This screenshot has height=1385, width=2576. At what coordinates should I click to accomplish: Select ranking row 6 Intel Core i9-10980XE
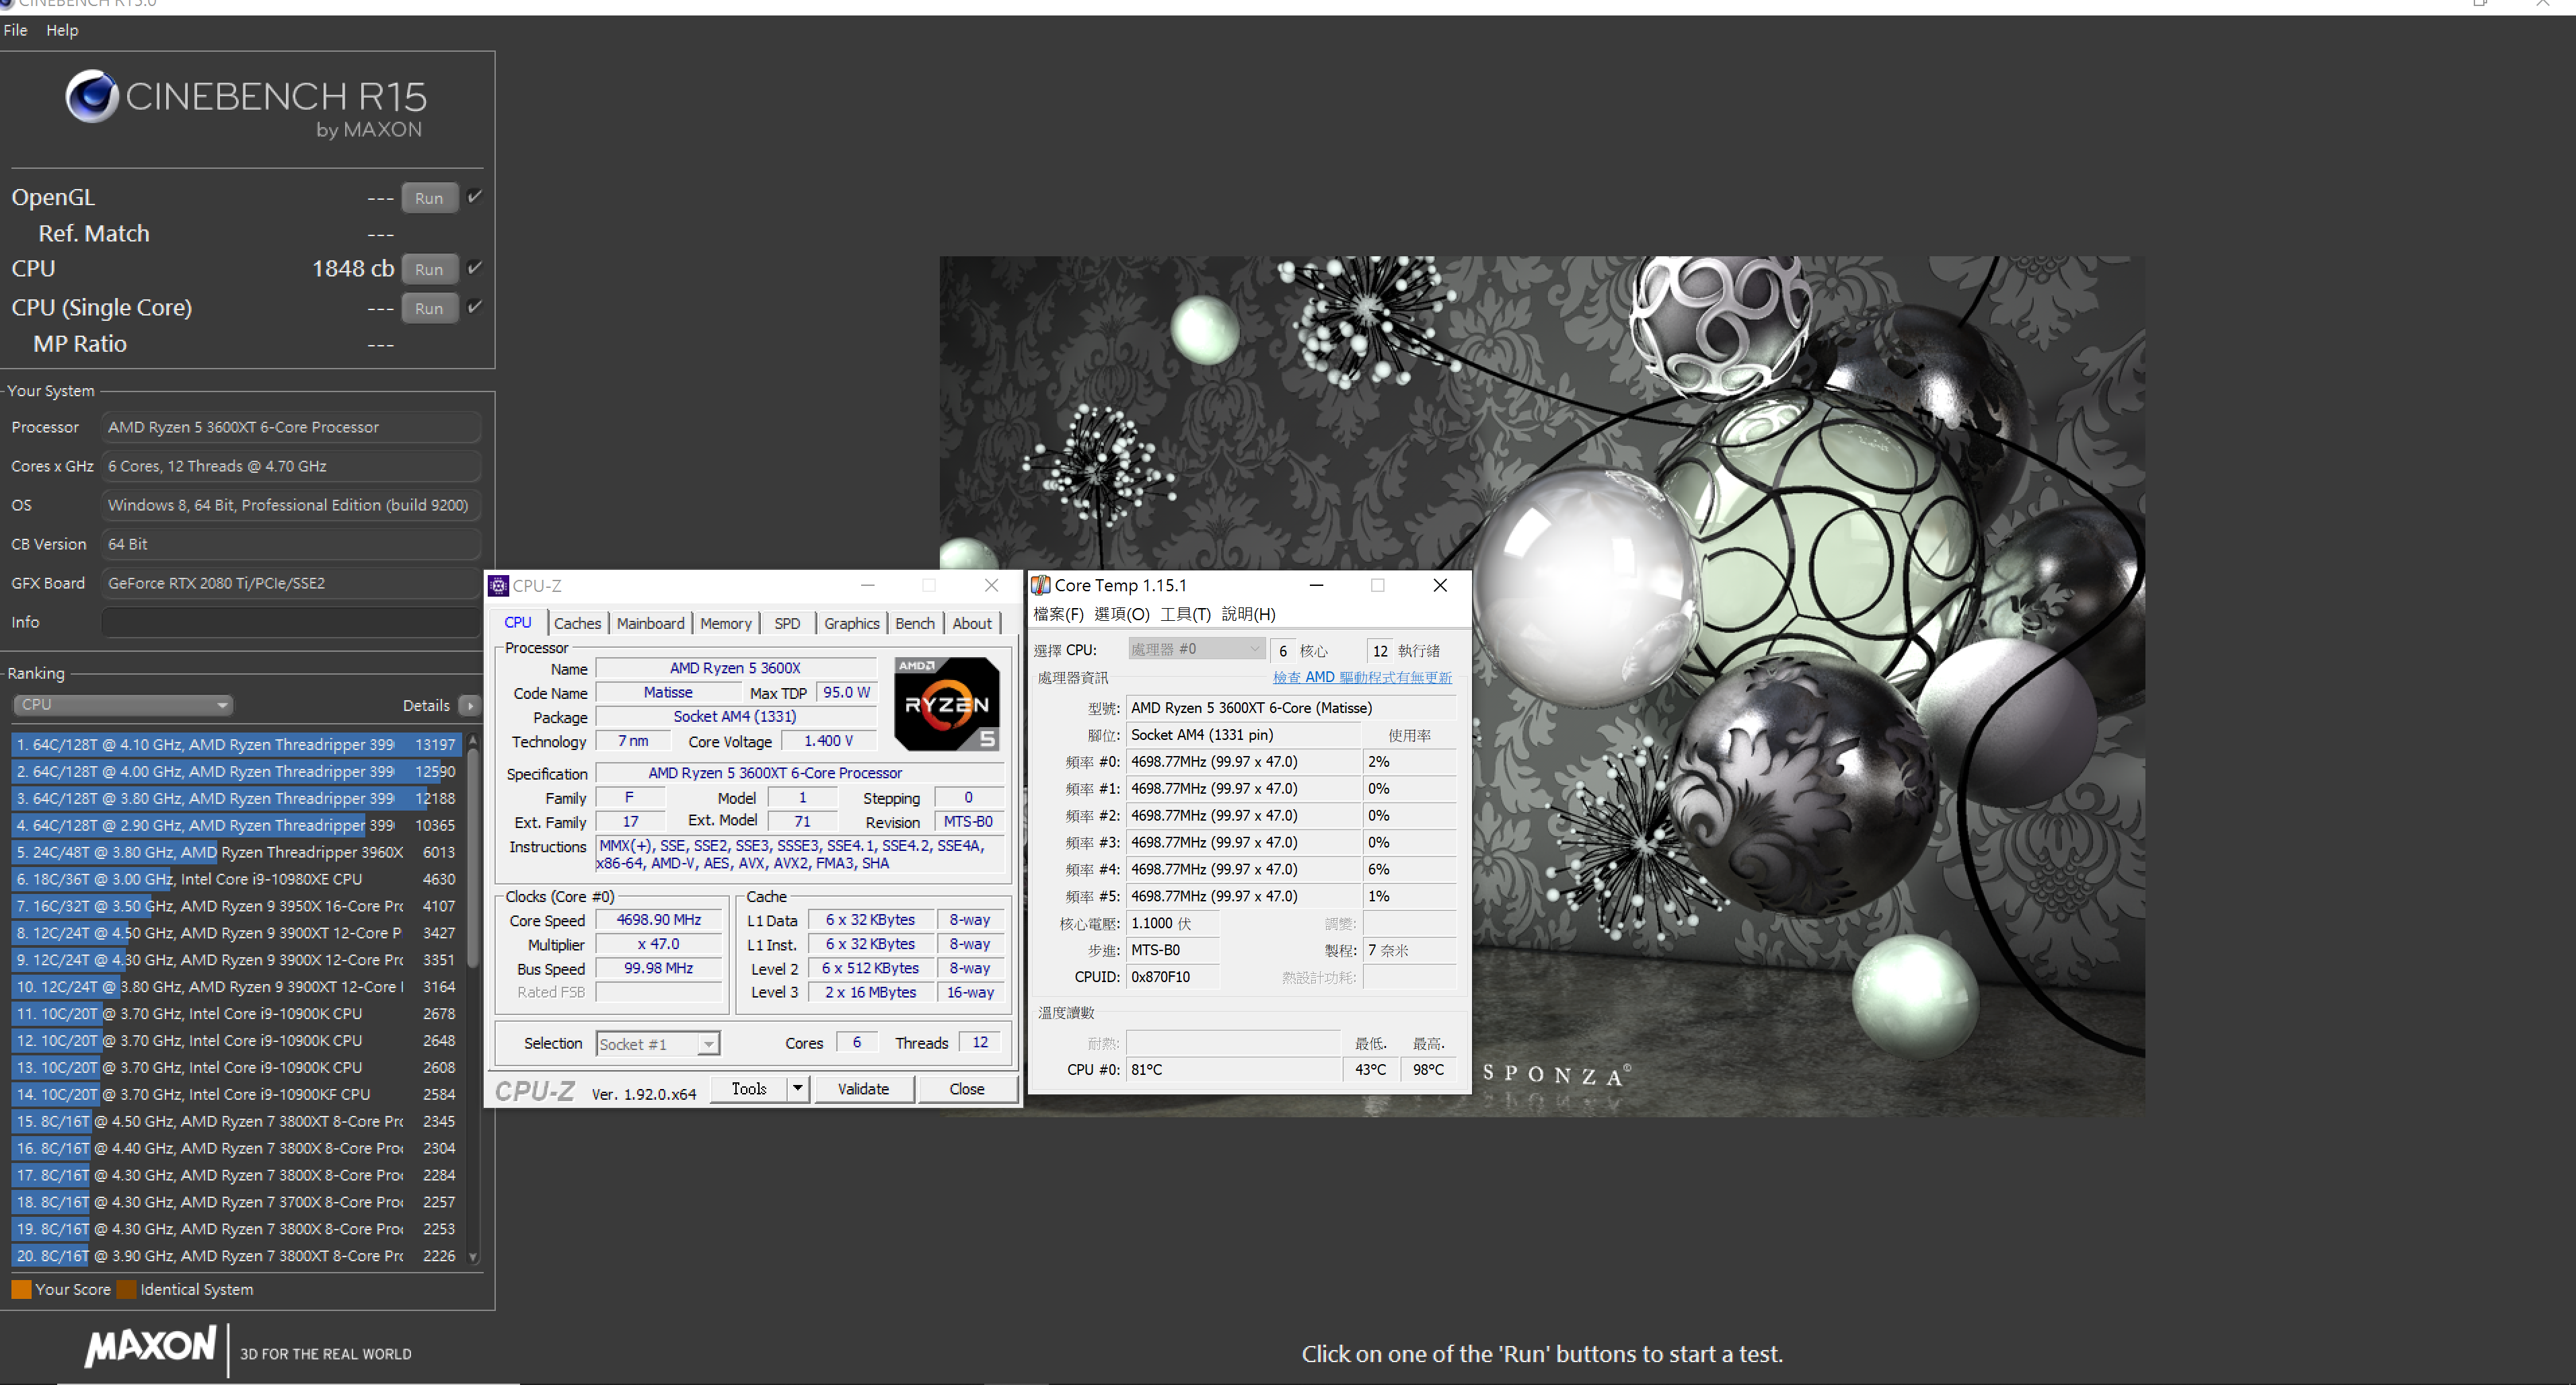pos(236,879)
